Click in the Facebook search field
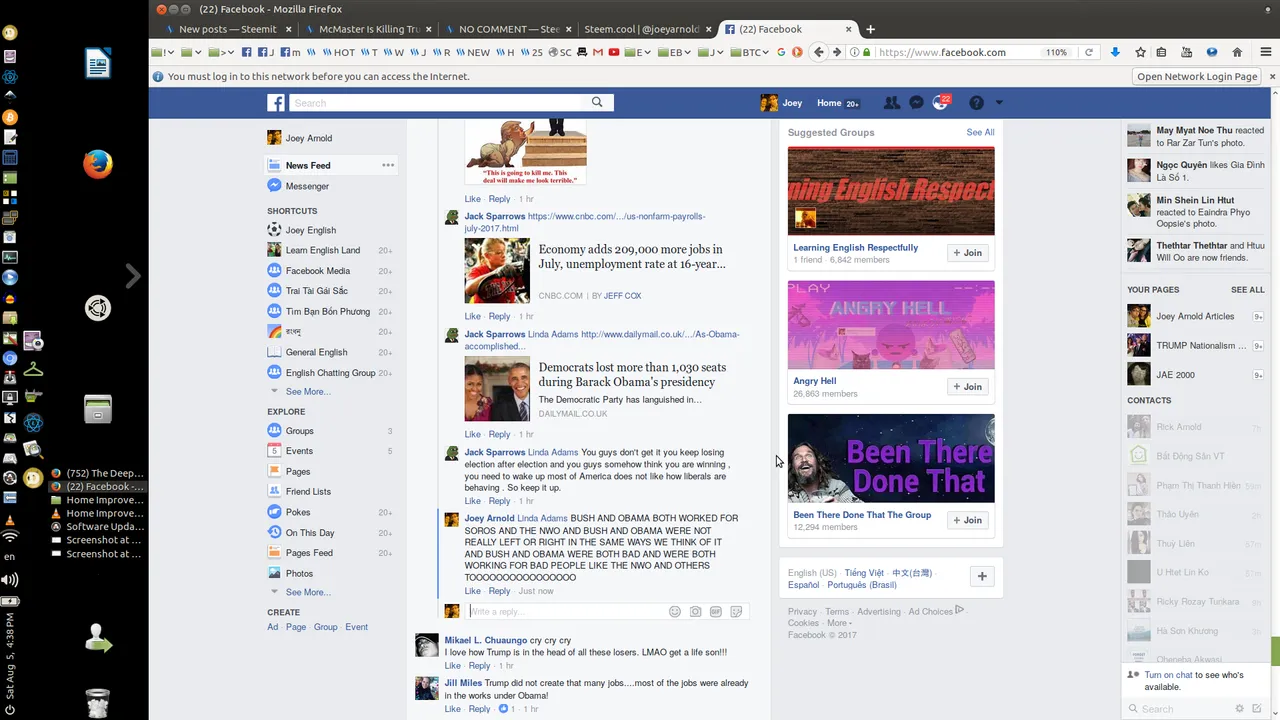The height and width of the screenshot is (720, 1280). [x=435, y=102]
